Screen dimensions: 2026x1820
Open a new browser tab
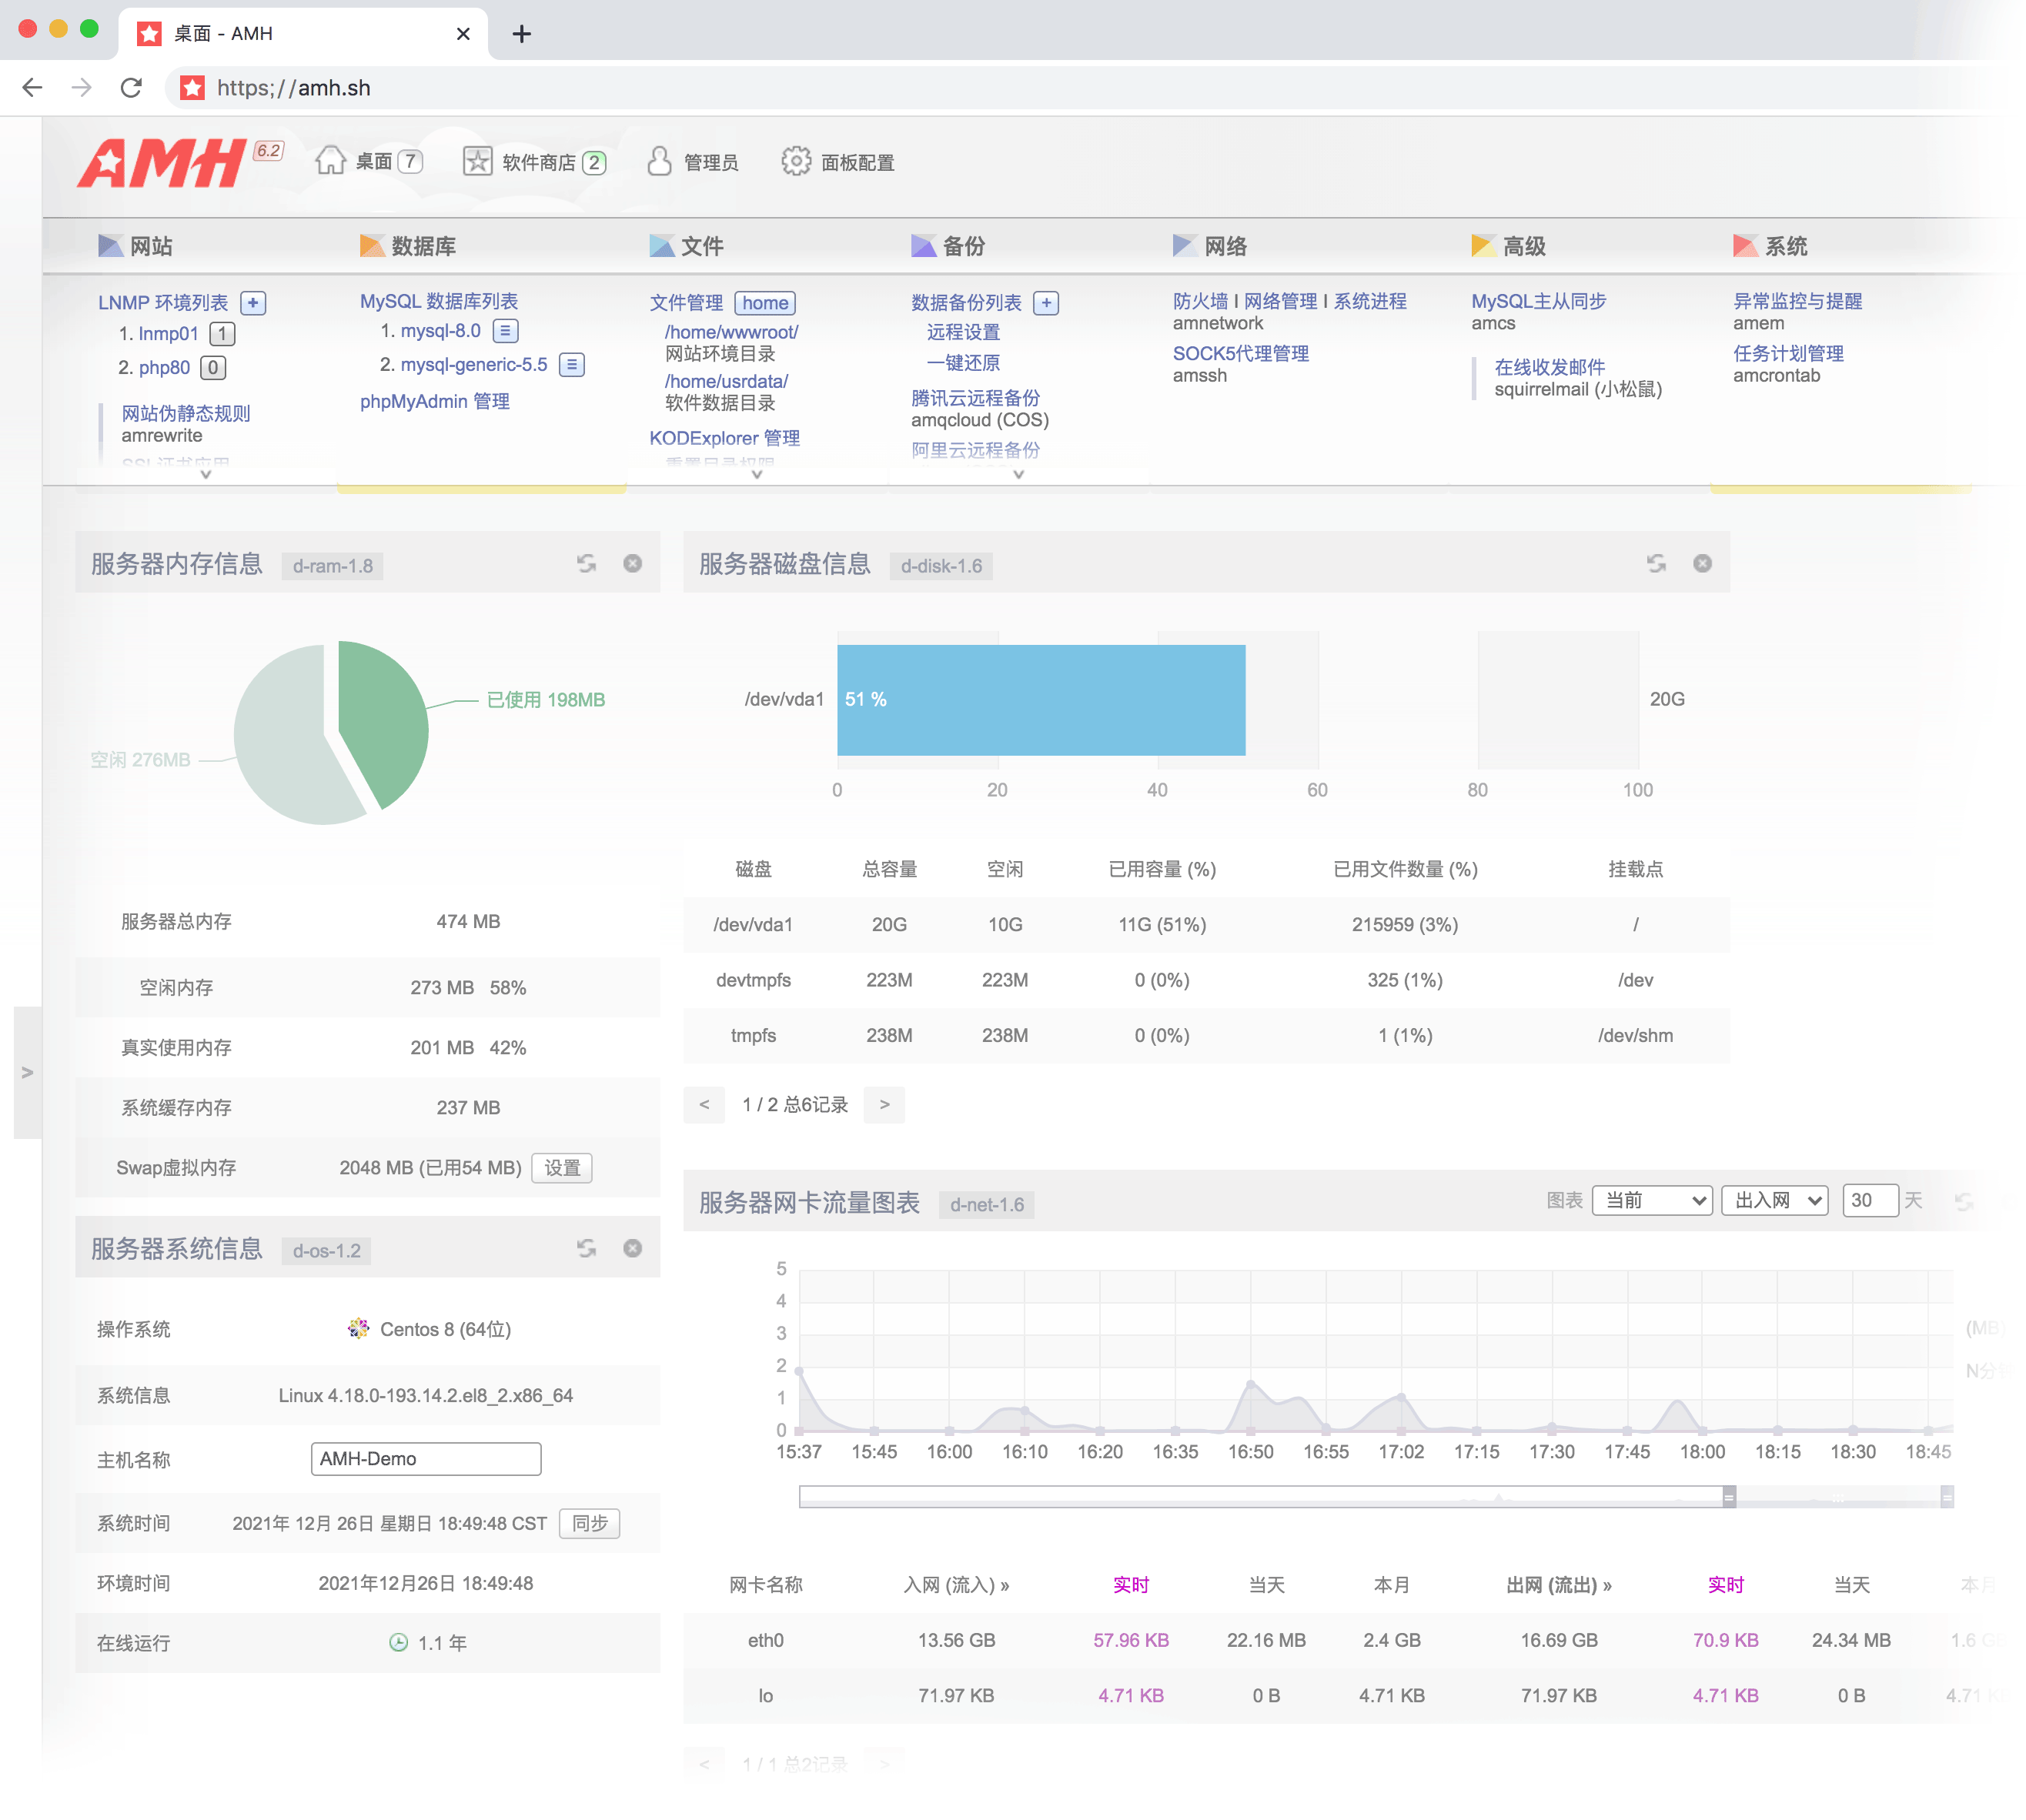click(522, 34)
